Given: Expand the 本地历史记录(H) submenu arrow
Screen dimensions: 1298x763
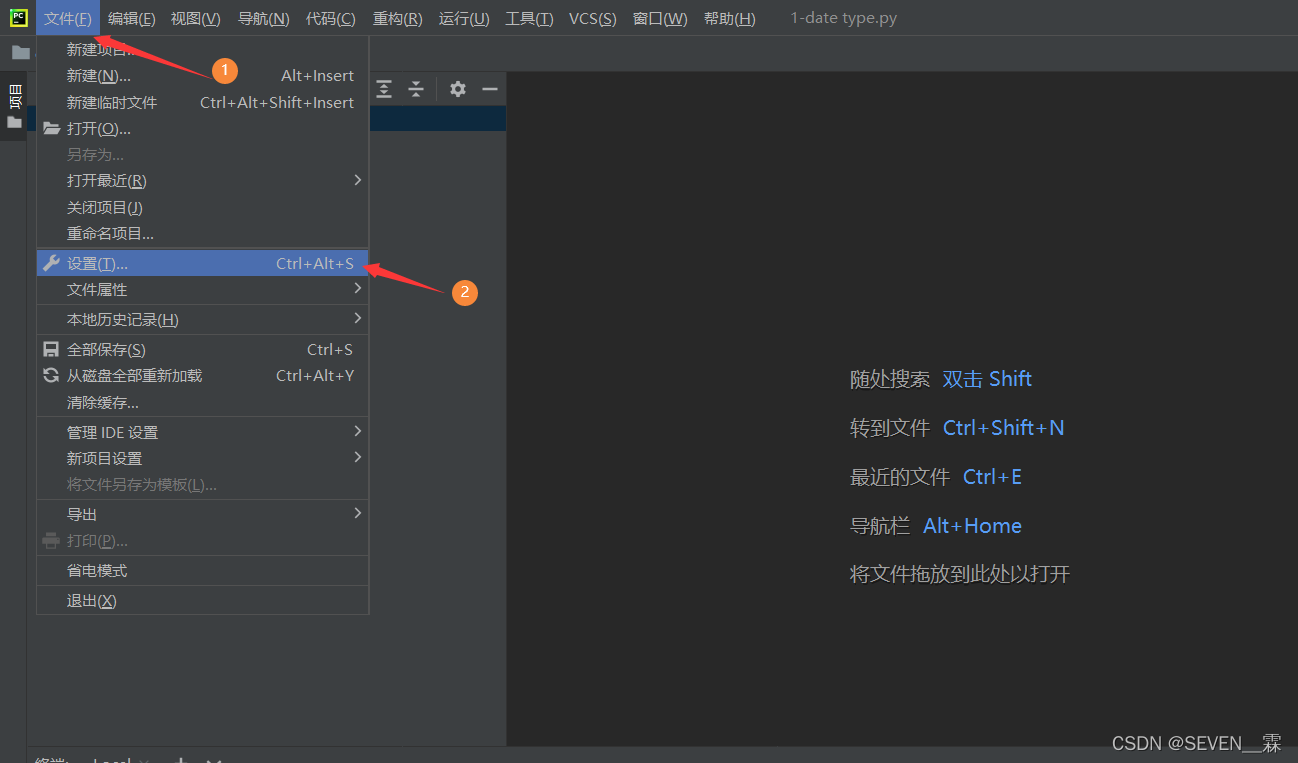Looking at the screenshot, I should [358, 319].
